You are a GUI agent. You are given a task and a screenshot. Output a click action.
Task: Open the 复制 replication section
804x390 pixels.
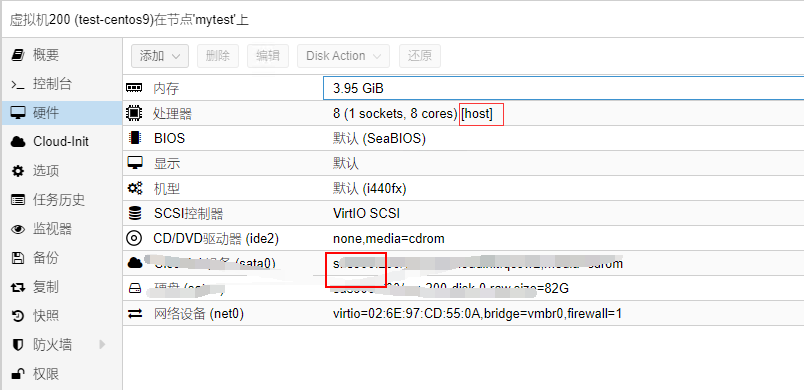click(62, 287)
